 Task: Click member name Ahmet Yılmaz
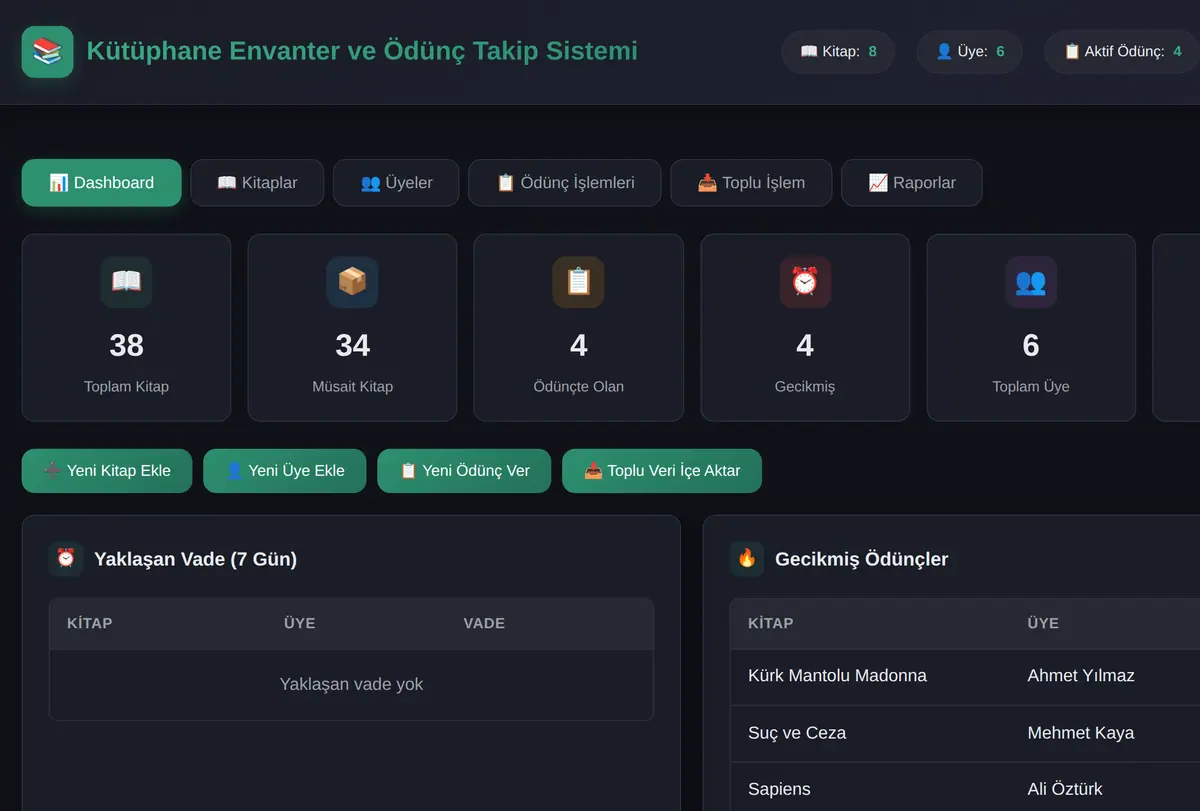tap(1081, 676)
